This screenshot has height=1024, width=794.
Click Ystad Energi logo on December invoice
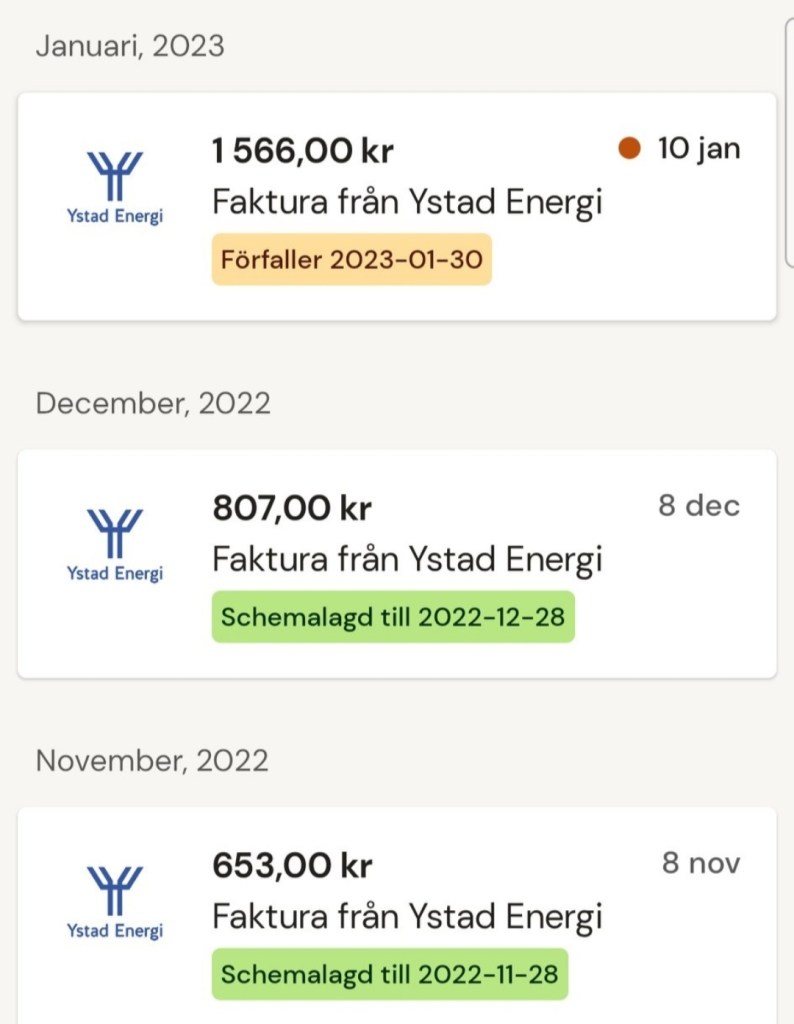pyautogui.click(x=114, y=545)
